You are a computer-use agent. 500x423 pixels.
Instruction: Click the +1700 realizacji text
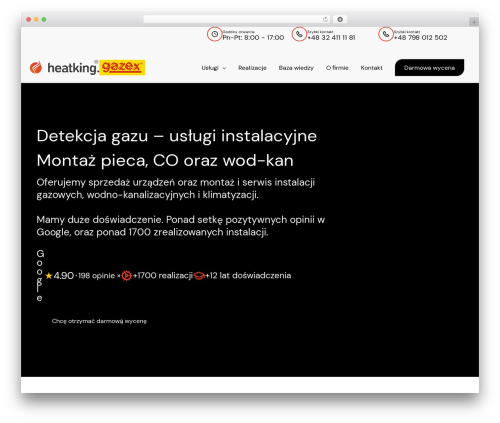point(163,275)
